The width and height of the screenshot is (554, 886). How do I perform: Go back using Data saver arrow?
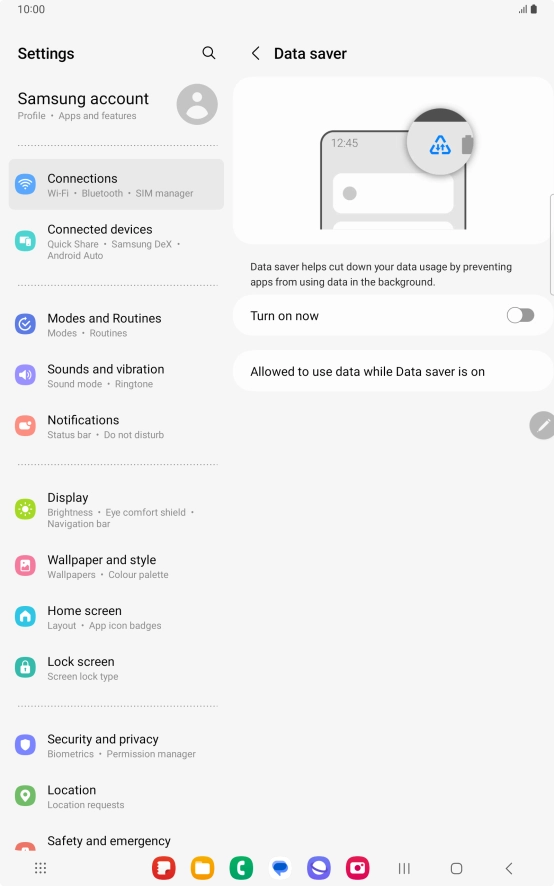tap(256, 53)
